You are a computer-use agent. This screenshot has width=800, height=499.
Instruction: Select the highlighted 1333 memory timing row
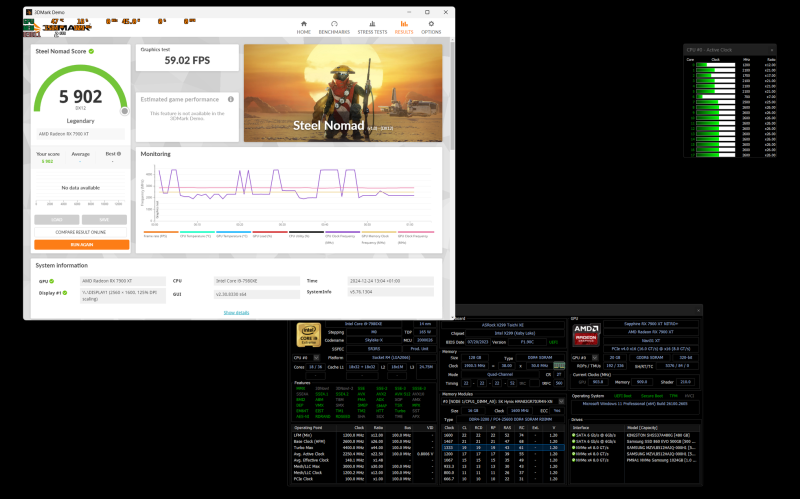click(503, 447)
